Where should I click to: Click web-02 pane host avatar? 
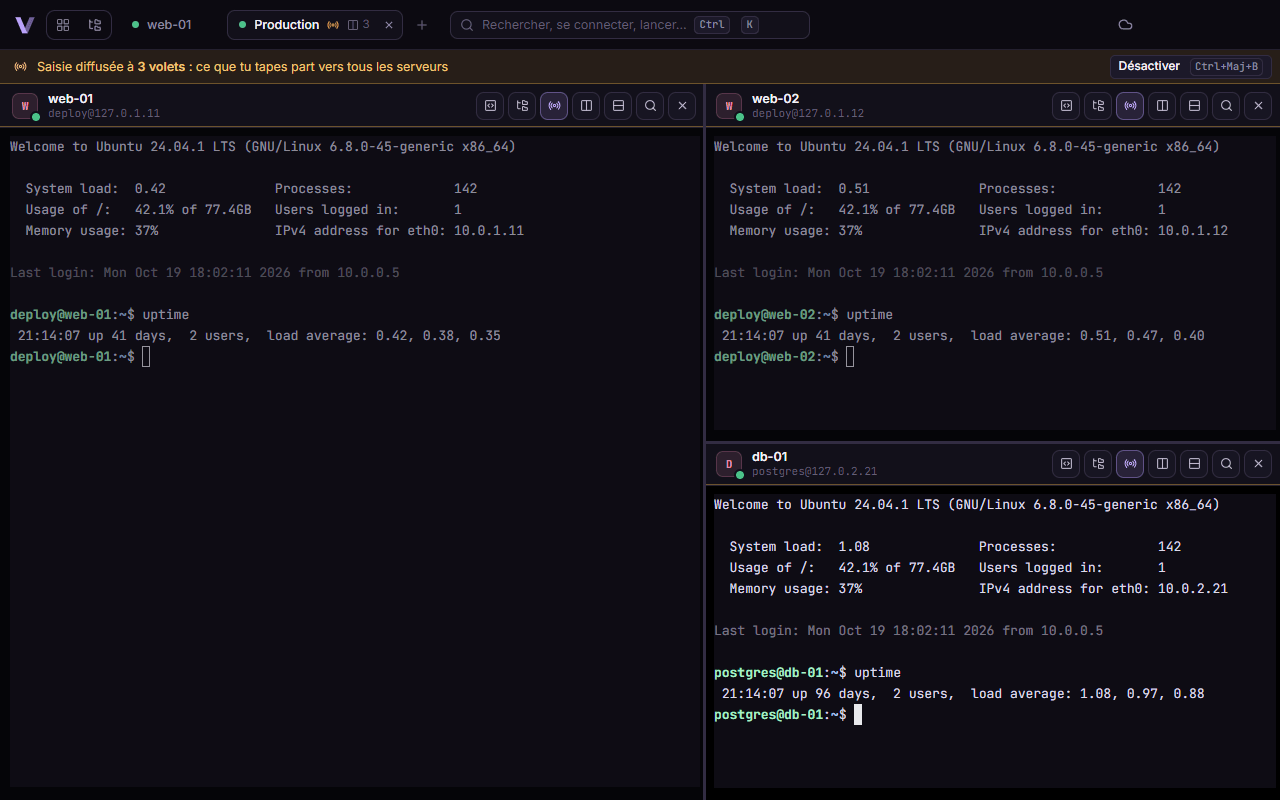(729, 105)
